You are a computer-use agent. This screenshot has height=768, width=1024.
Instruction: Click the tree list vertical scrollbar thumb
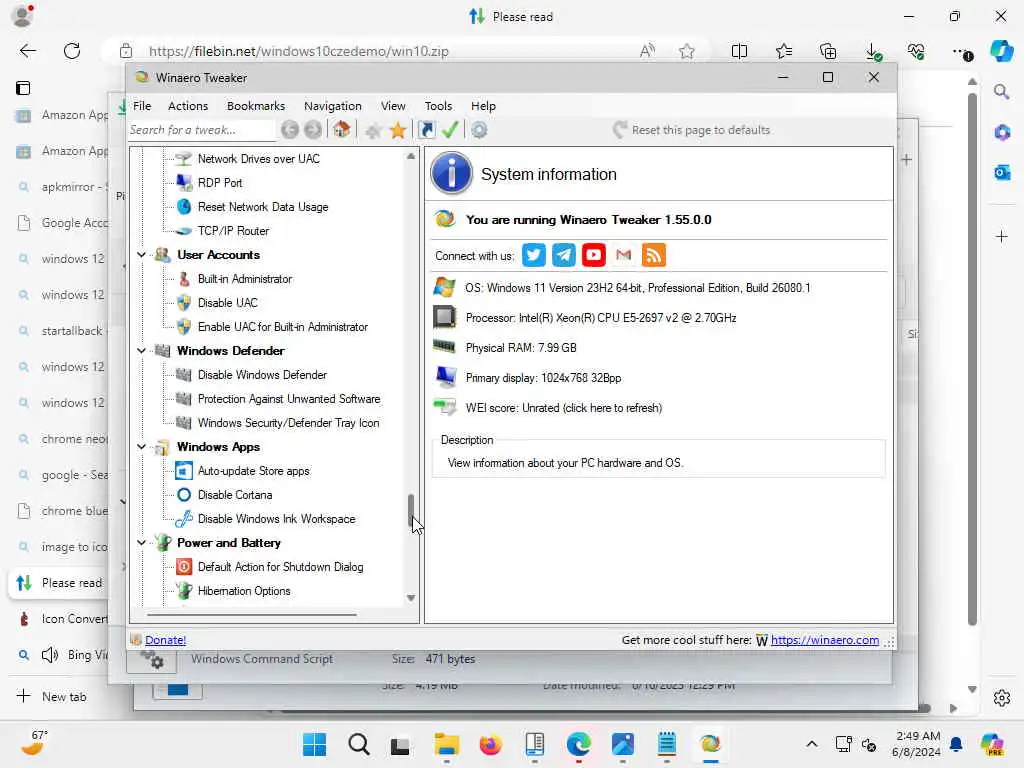coord(411,510)
